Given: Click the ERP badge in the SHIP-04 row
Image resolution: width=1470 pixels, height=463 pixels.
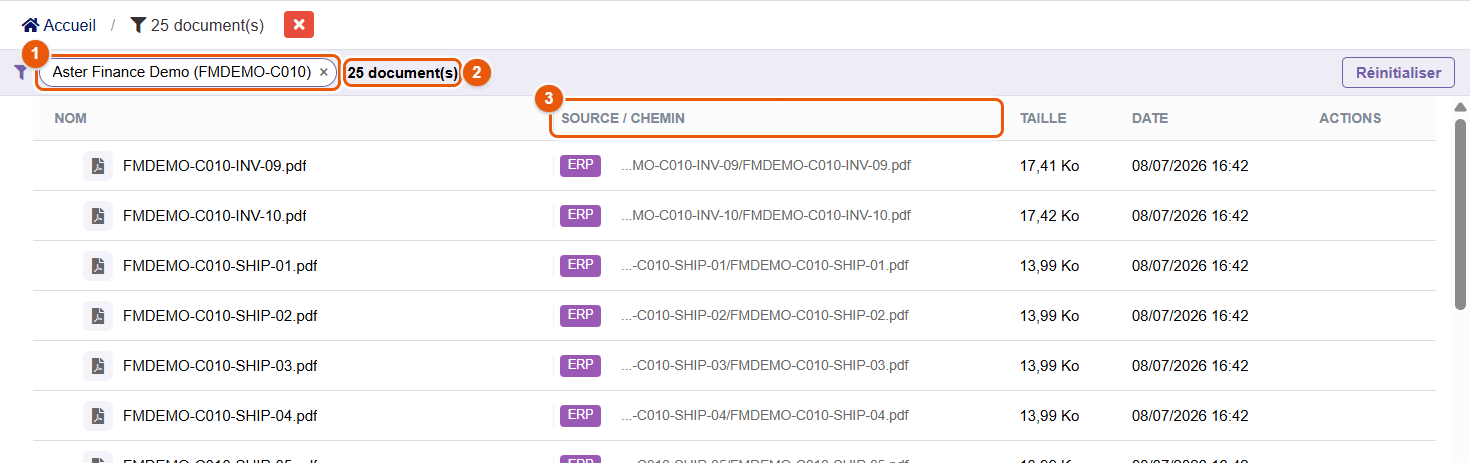Looking at the screenshot, I should [580, 415].
